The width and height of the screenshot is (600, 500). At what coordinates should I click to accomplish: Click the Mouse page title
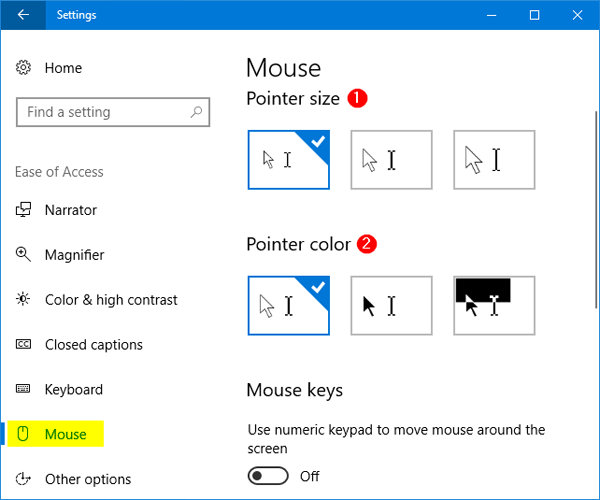(284, 68)
